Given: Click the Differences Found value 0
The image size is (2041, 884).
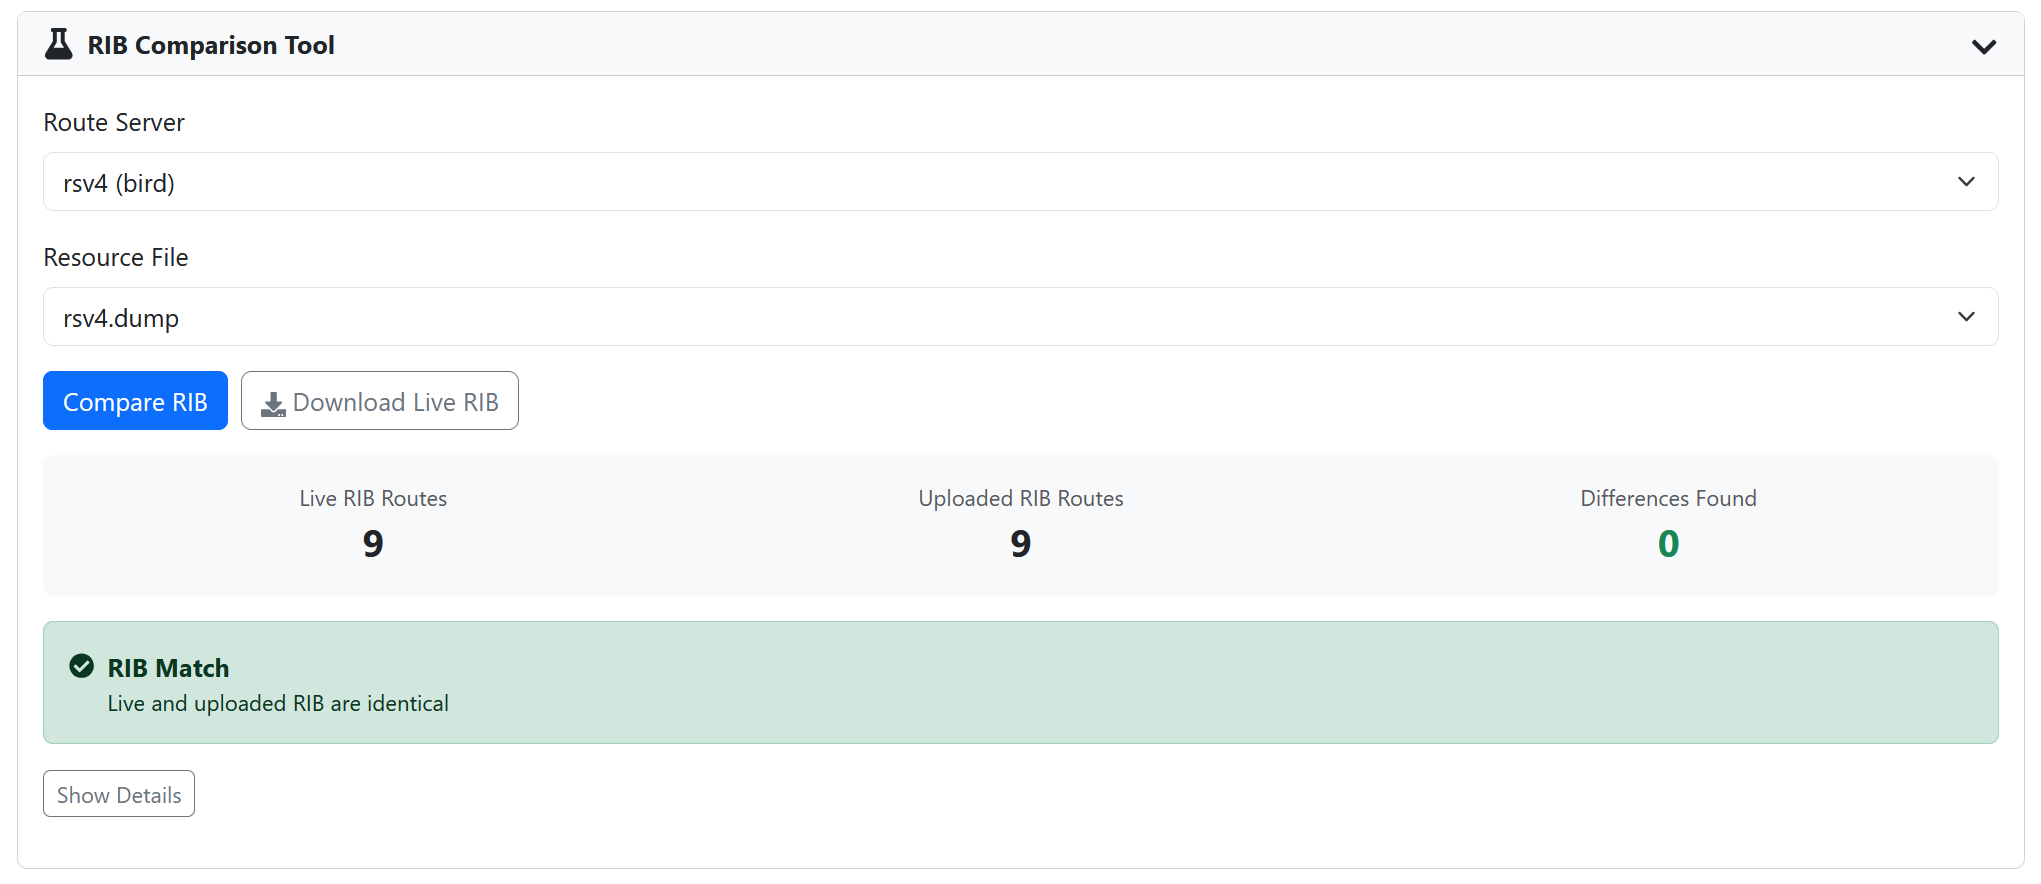Looking at the screenshot, I should pyautogui.click(x=1668, y=544).
